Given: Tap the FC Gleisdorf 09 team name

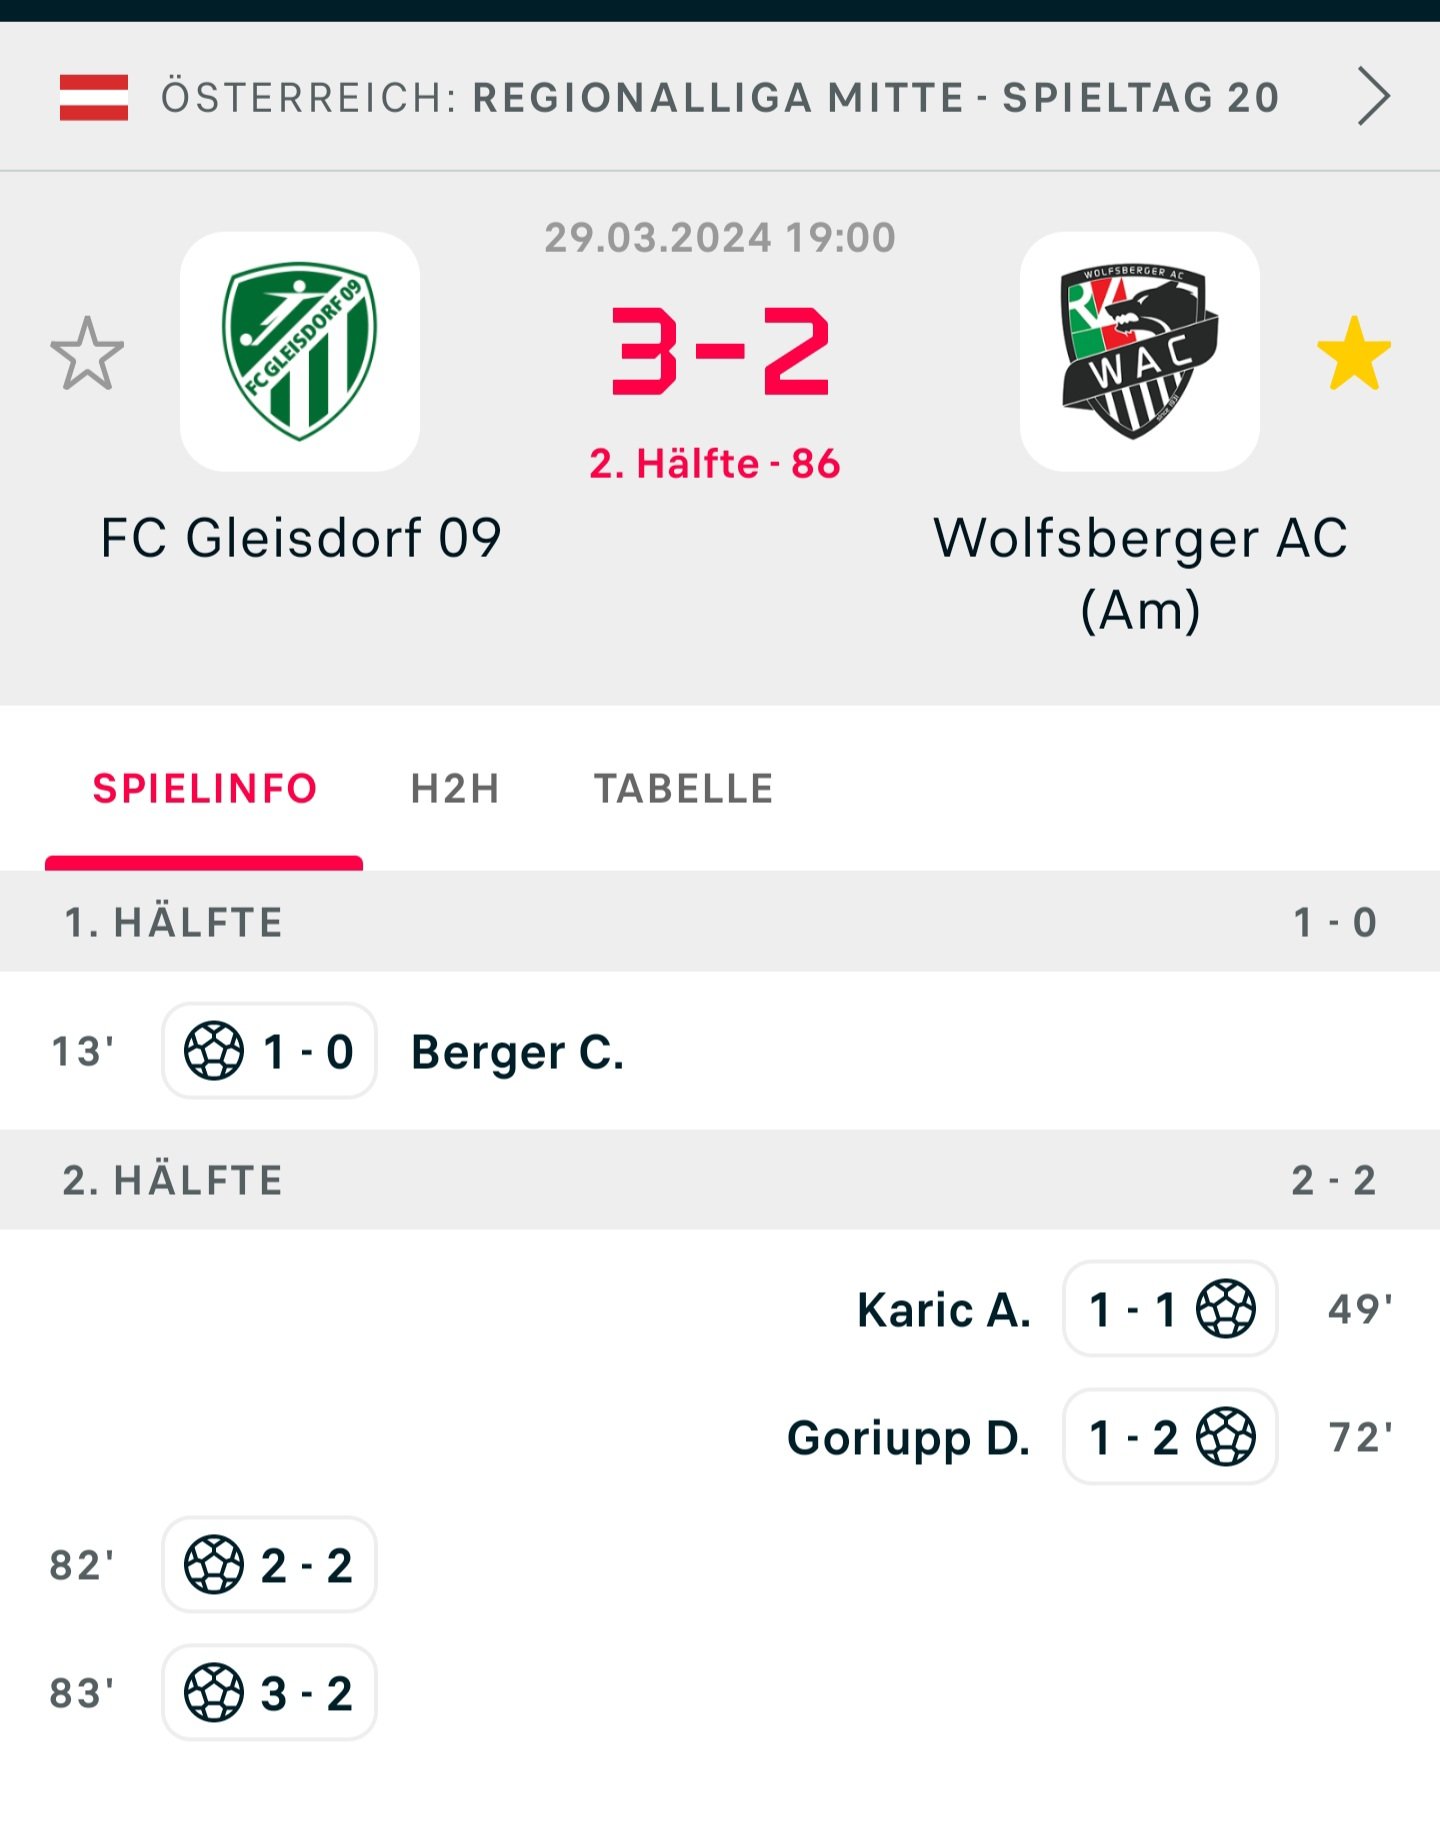Looking at the screenshot, I should (x=301, y=538).
